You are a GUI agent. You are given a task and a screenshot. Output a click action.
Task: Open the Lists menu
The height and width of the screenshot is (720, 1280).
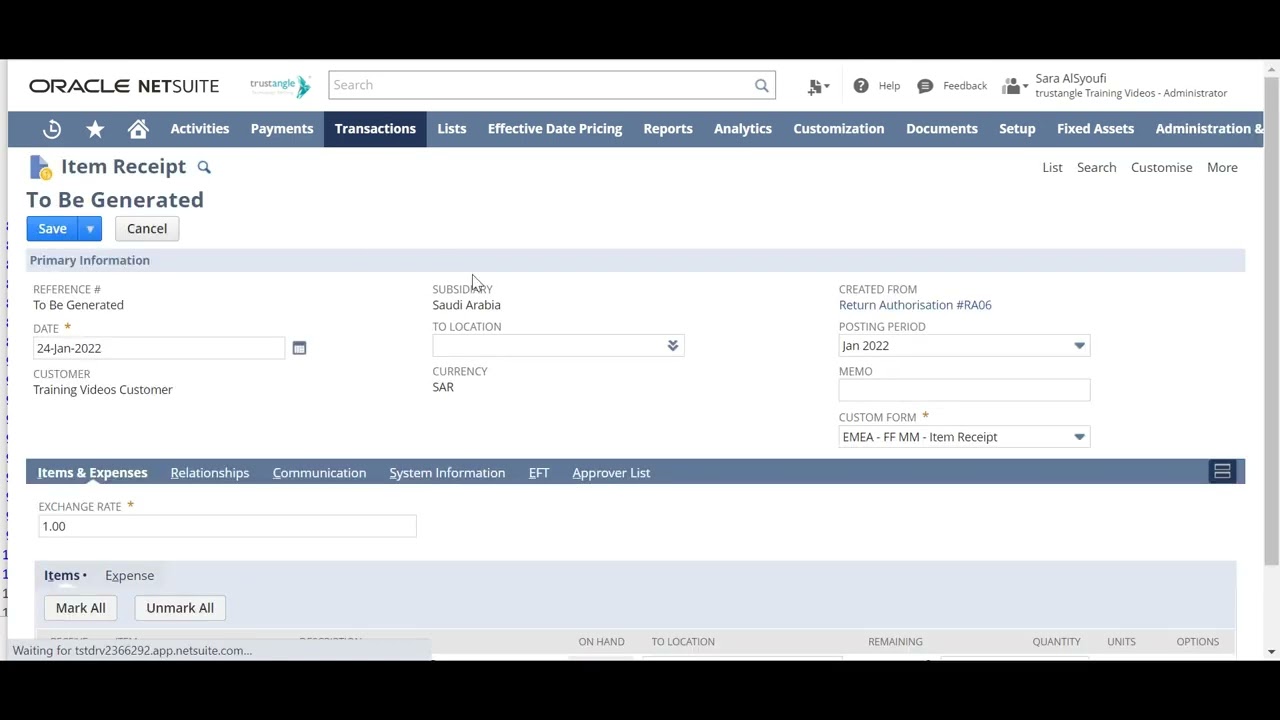coord(452,129)
